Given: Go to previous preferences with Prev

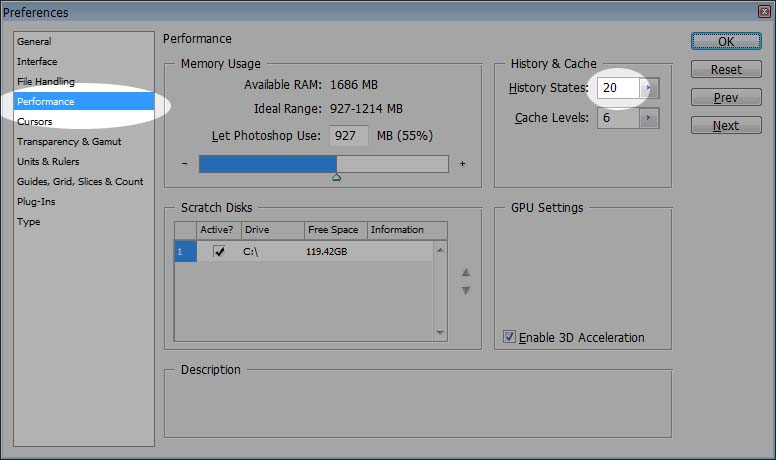Looking at the screenshot, I should [726, 98].
